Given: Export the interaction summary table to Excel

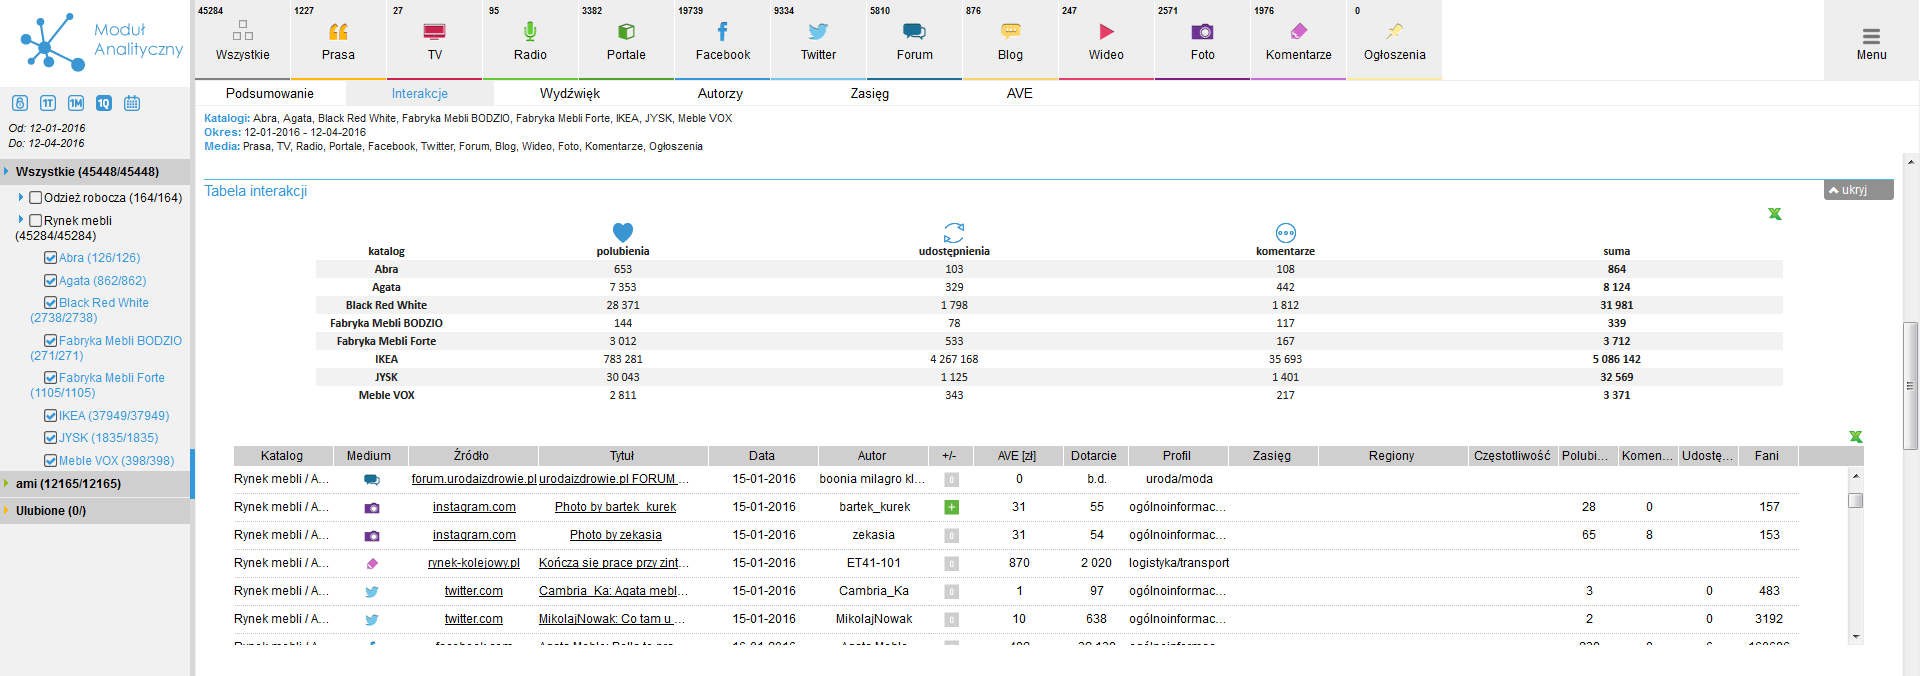Looking at the screenshot, I should click(x=1775, y=214).
